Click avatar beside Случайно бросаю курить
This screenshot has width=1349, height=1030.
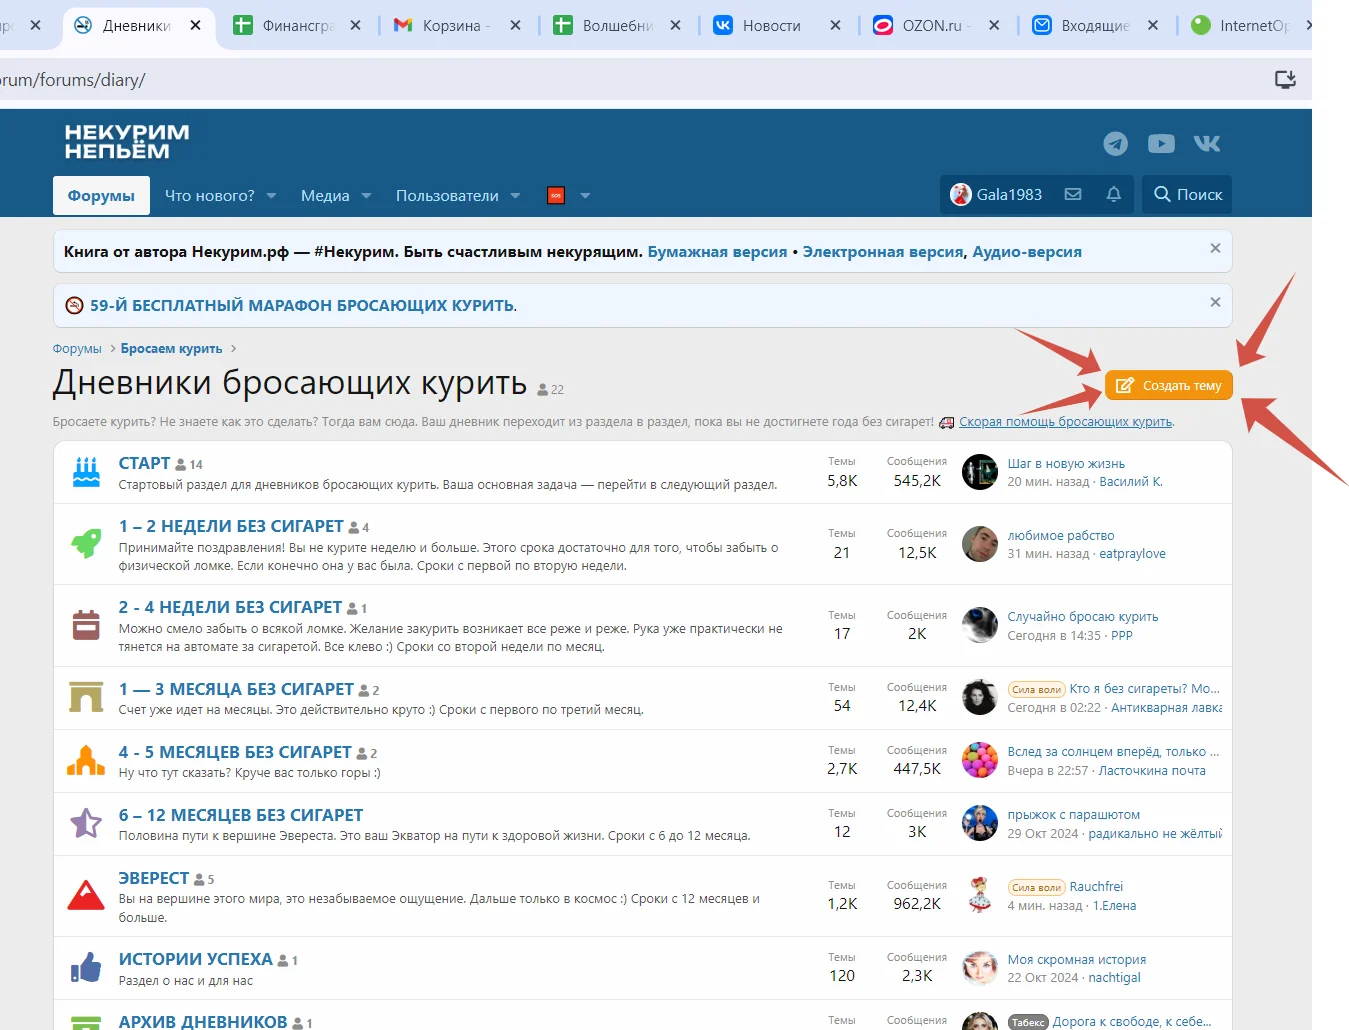[x=980, y=625]
